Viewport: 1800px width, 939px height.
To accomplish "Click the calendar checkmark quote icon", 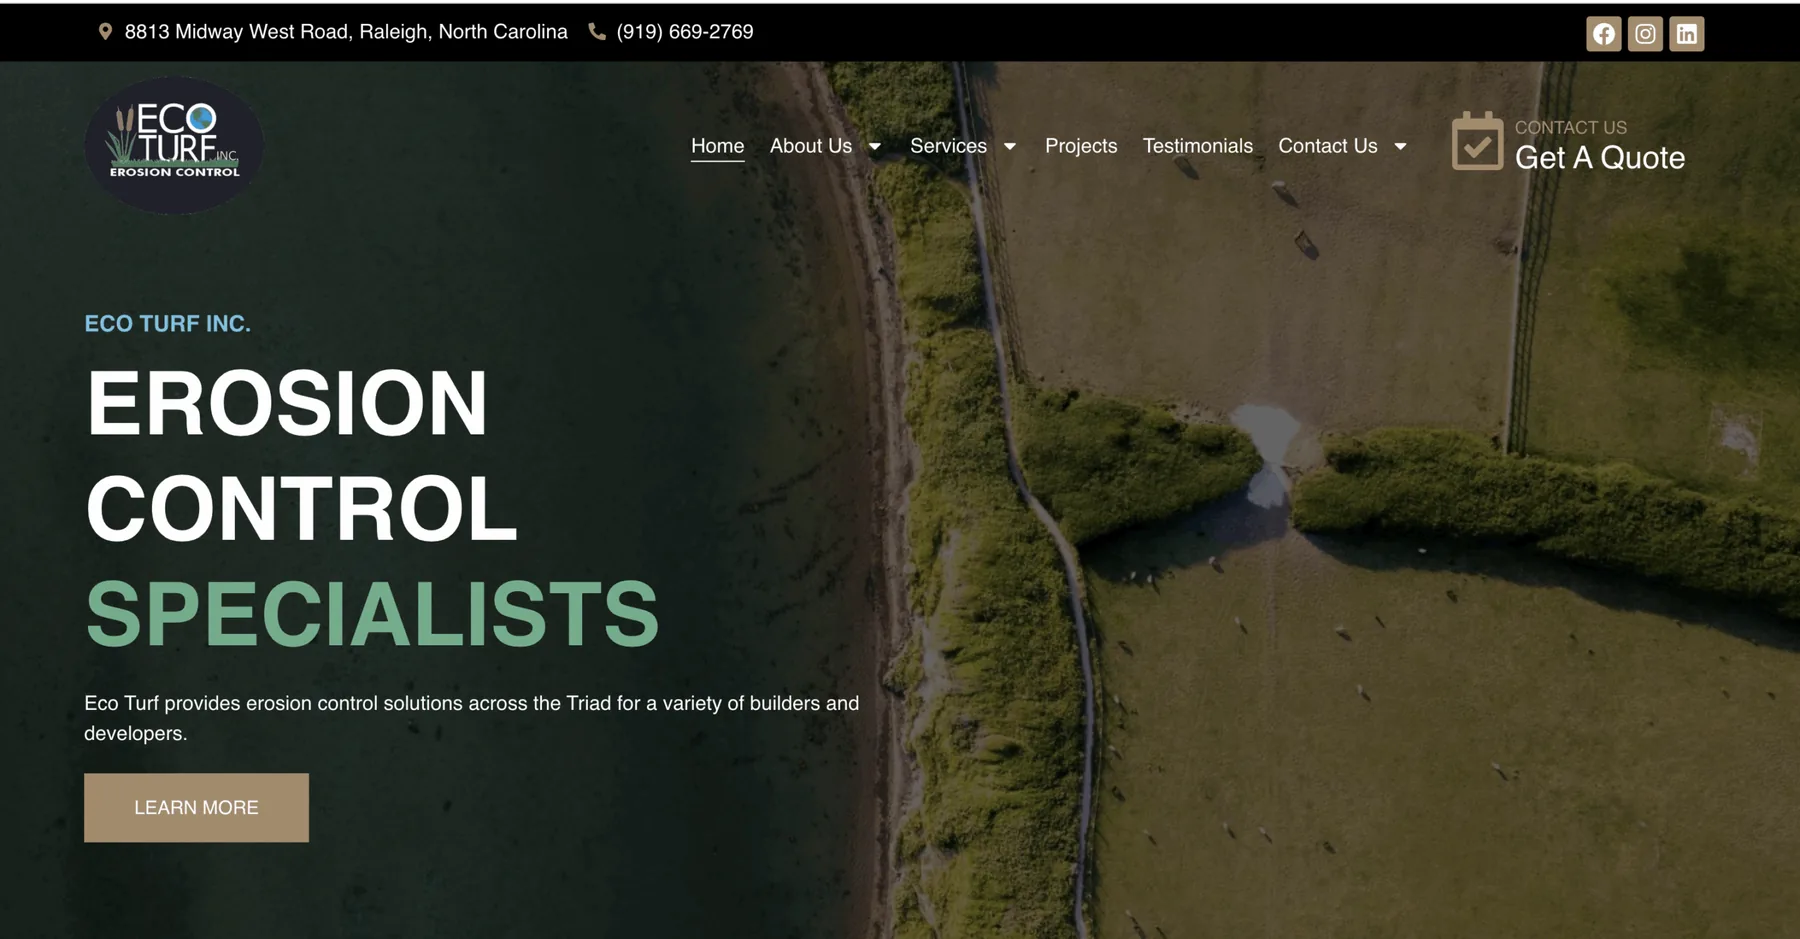I will click(x=1477, y=141).
